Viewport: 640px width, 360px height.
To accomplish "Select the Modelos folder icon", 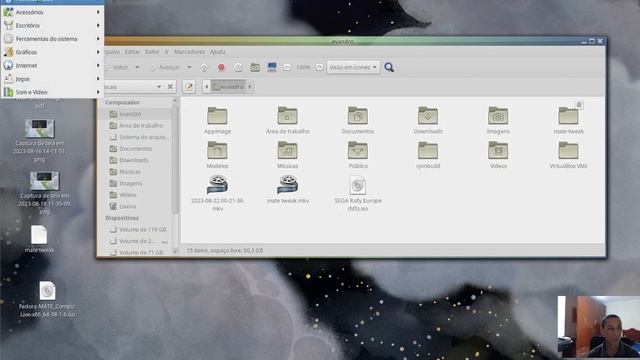I will pyautogui.click(x=217, y=151).
